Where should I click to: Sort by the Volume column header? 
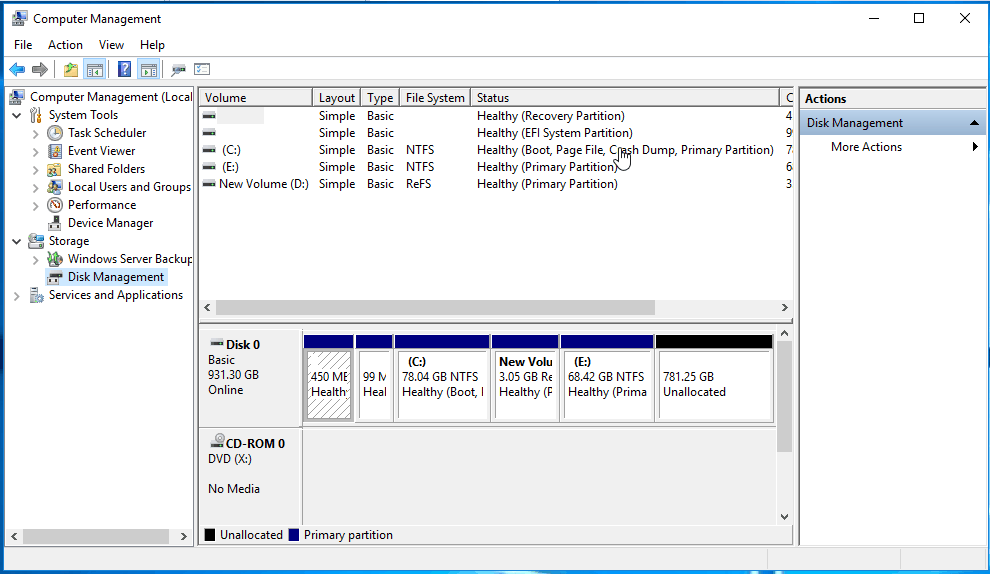pyautogui.click(x=256, y=98)
